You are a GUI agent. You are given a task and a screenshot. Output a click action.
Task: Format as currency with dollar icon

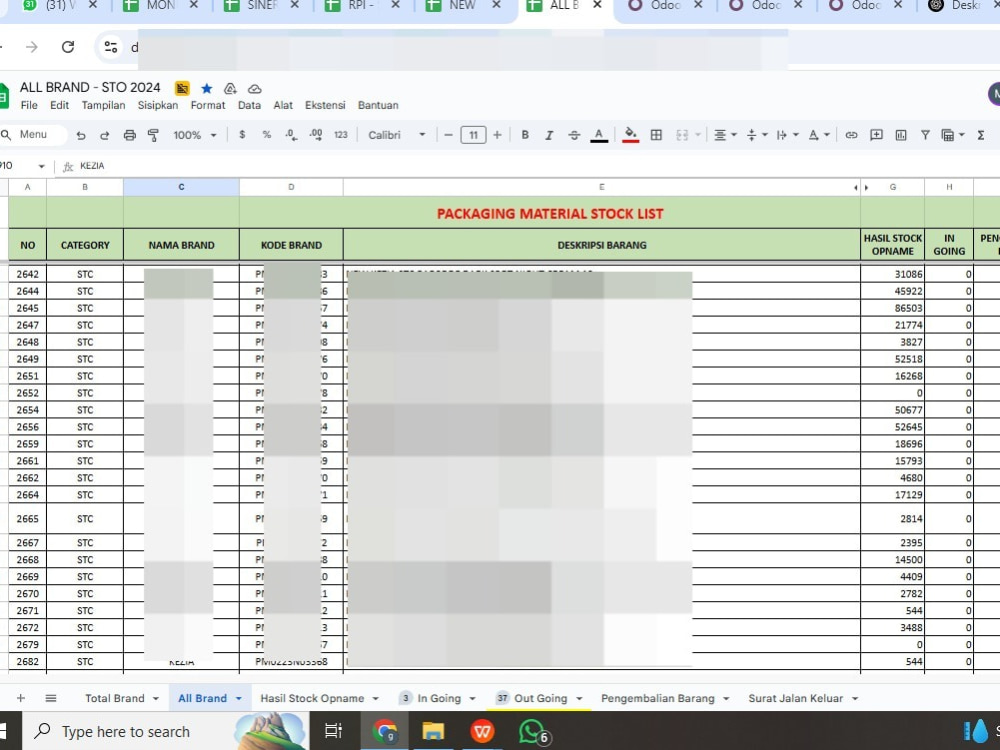click(242, 135)
